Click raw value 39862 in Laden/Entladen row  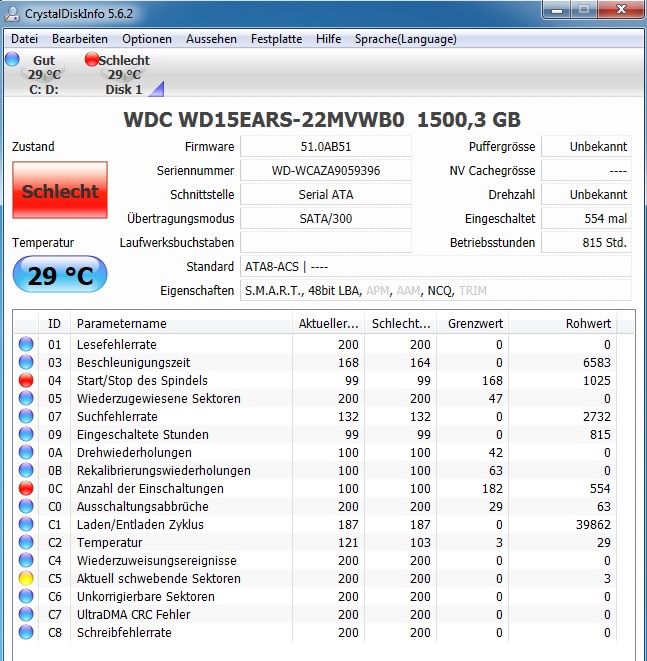[593, 524]
